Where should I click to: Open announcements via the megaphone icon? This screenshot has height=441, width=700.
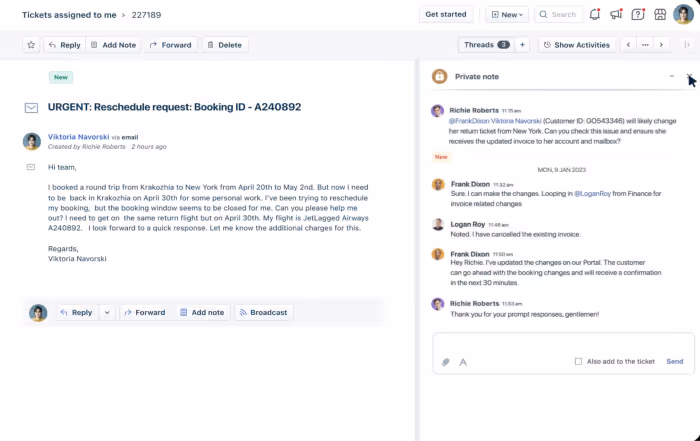pyautogui.click(x=616, y=14)
